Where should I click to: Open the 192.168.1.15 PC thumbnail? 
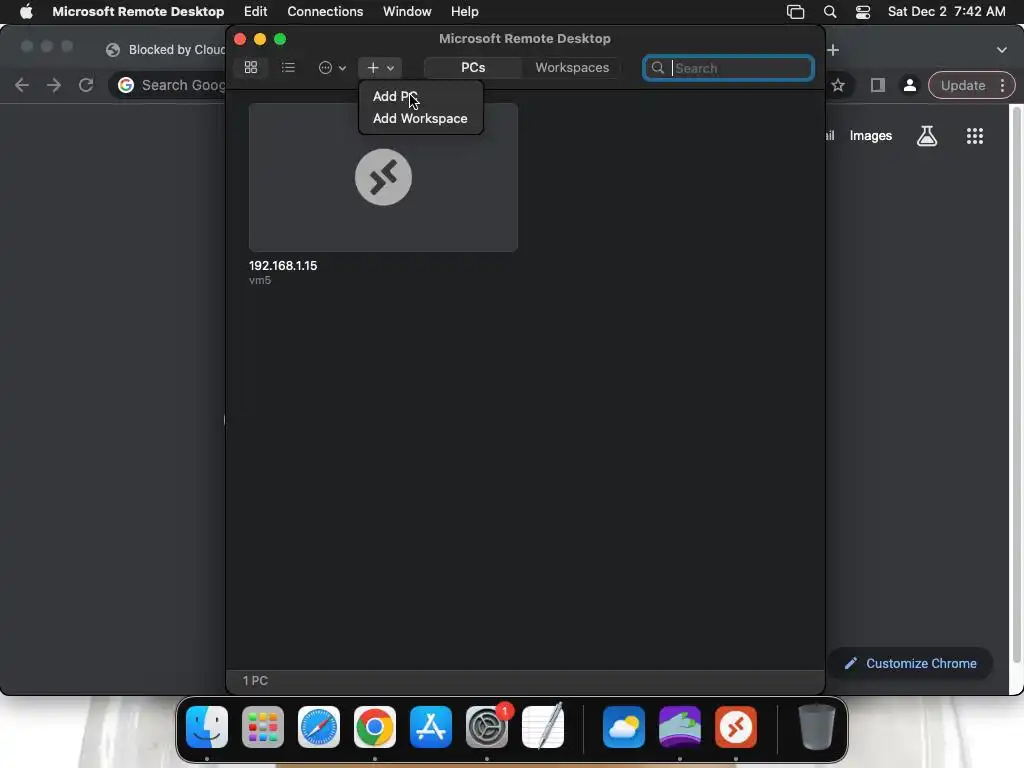pyautogui.click(x=383, y=177)
